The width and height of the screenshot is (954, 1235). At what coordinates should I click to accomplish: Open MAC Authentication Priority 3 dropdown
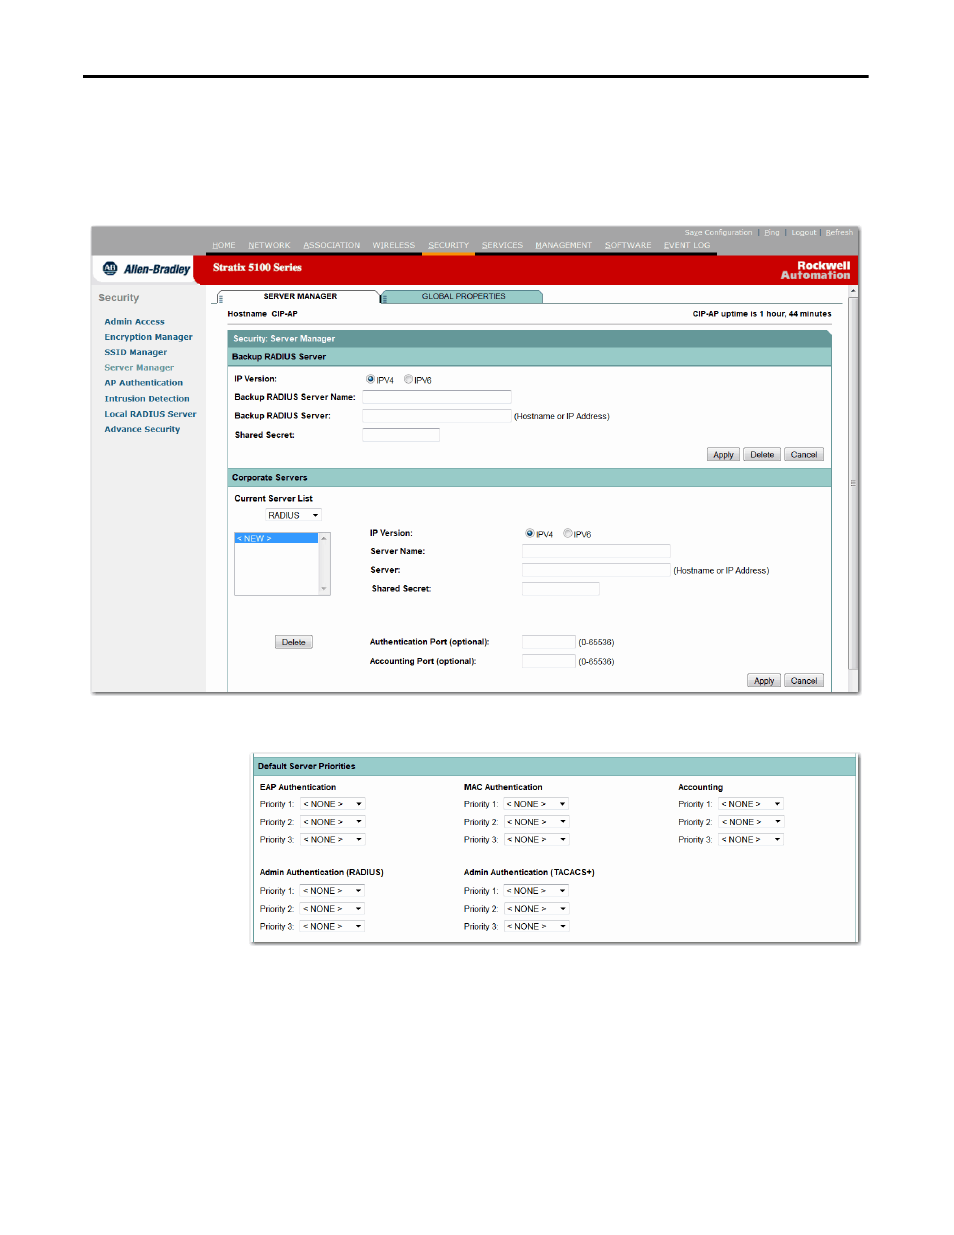(x=536, y=840)
